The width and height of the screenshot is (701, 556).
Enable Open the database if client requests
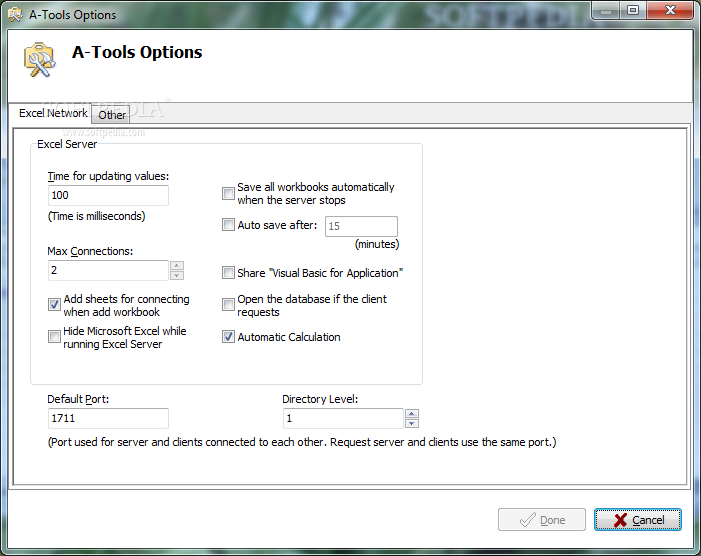228,304
